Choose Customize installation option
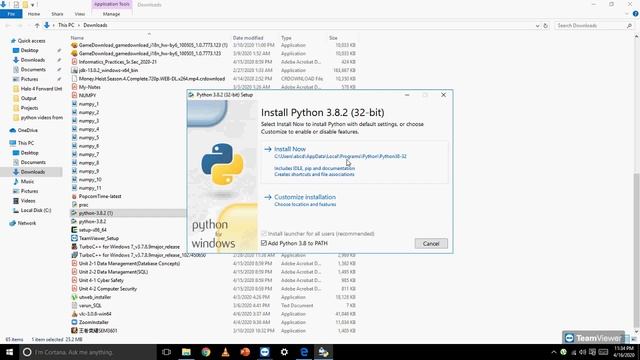Viewport: 640px width, 360px height. pyautogui.click(x=305, y=197)
